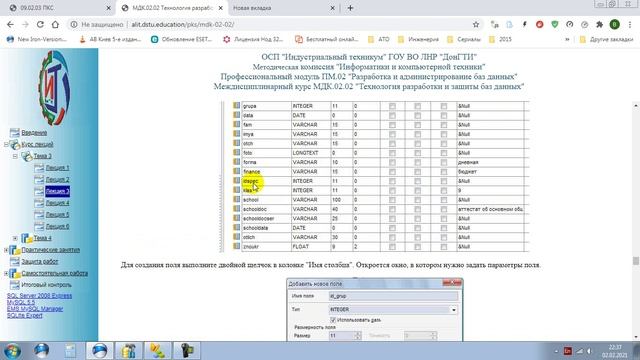Click the browser forward arrow

(25, 24)
